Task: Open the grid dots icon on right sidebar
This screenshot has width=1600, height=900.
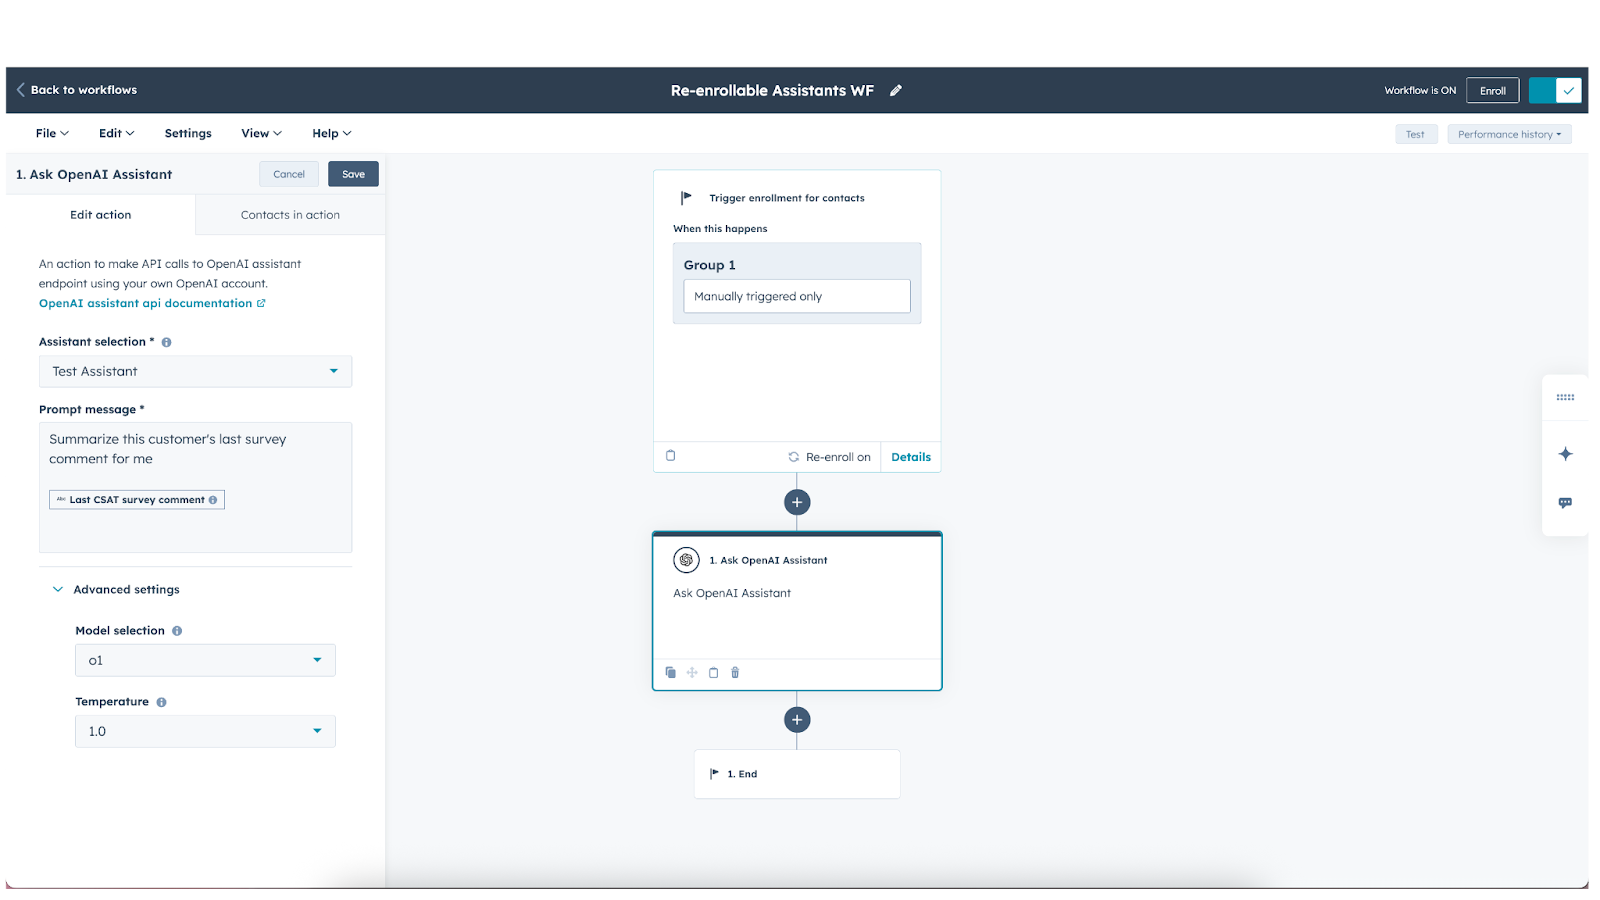Action: [1565, 398]
